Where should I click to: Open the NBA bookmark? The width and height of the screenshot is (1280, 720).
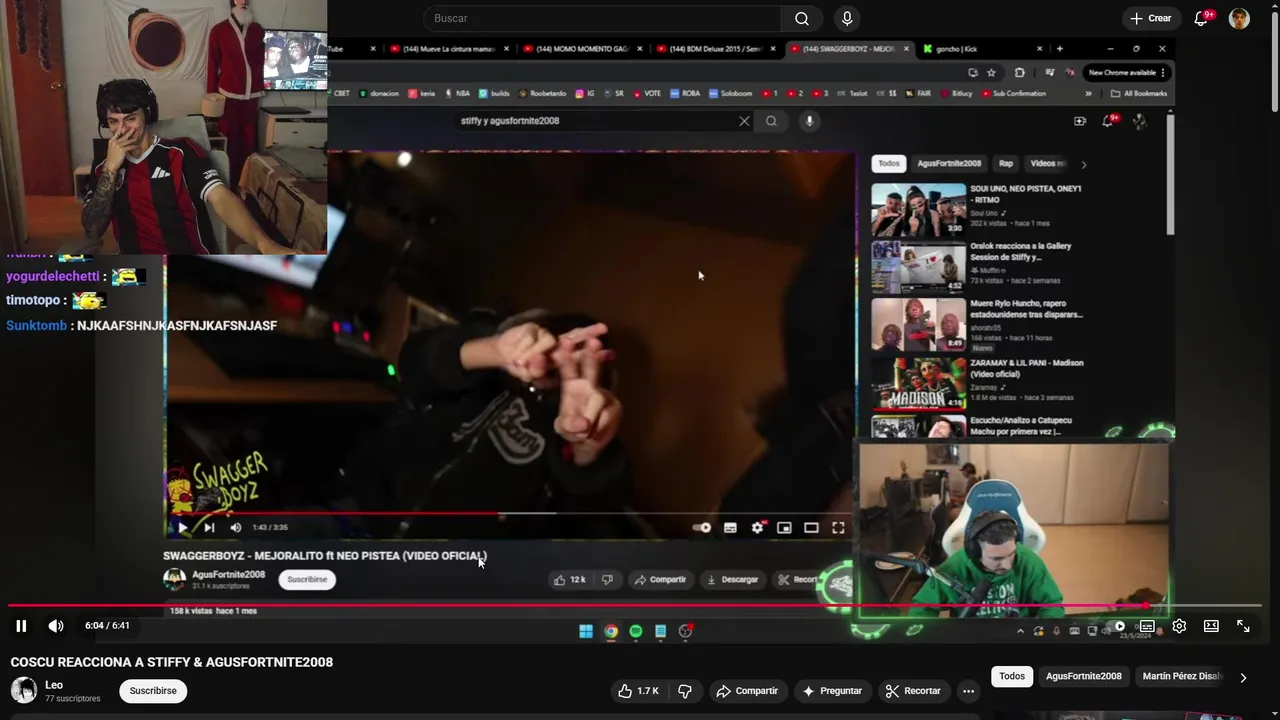[x=456, y=94]
